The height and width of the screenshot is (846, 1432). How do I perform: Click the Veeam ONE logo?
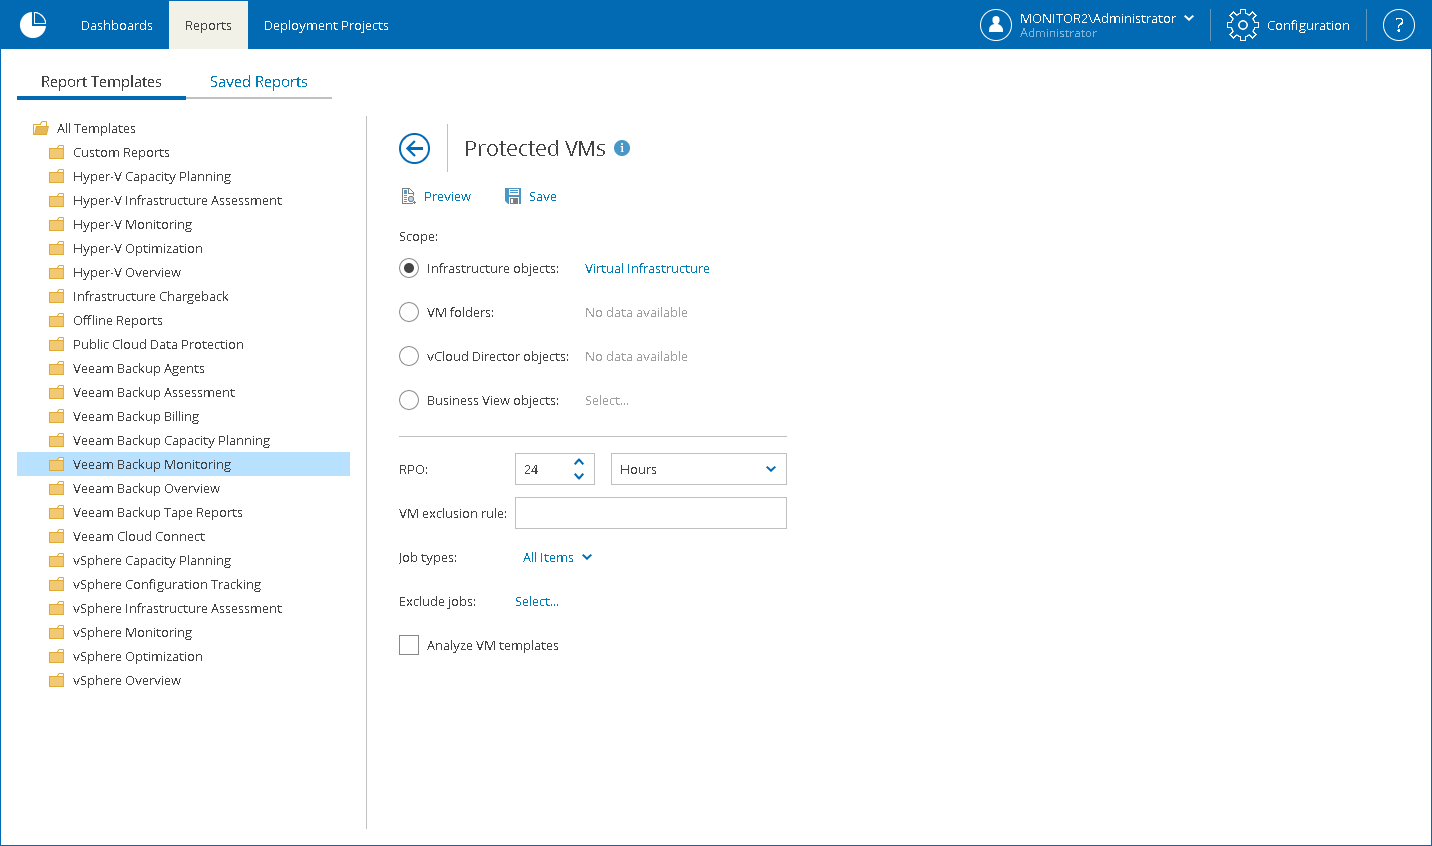click(33, 25)
